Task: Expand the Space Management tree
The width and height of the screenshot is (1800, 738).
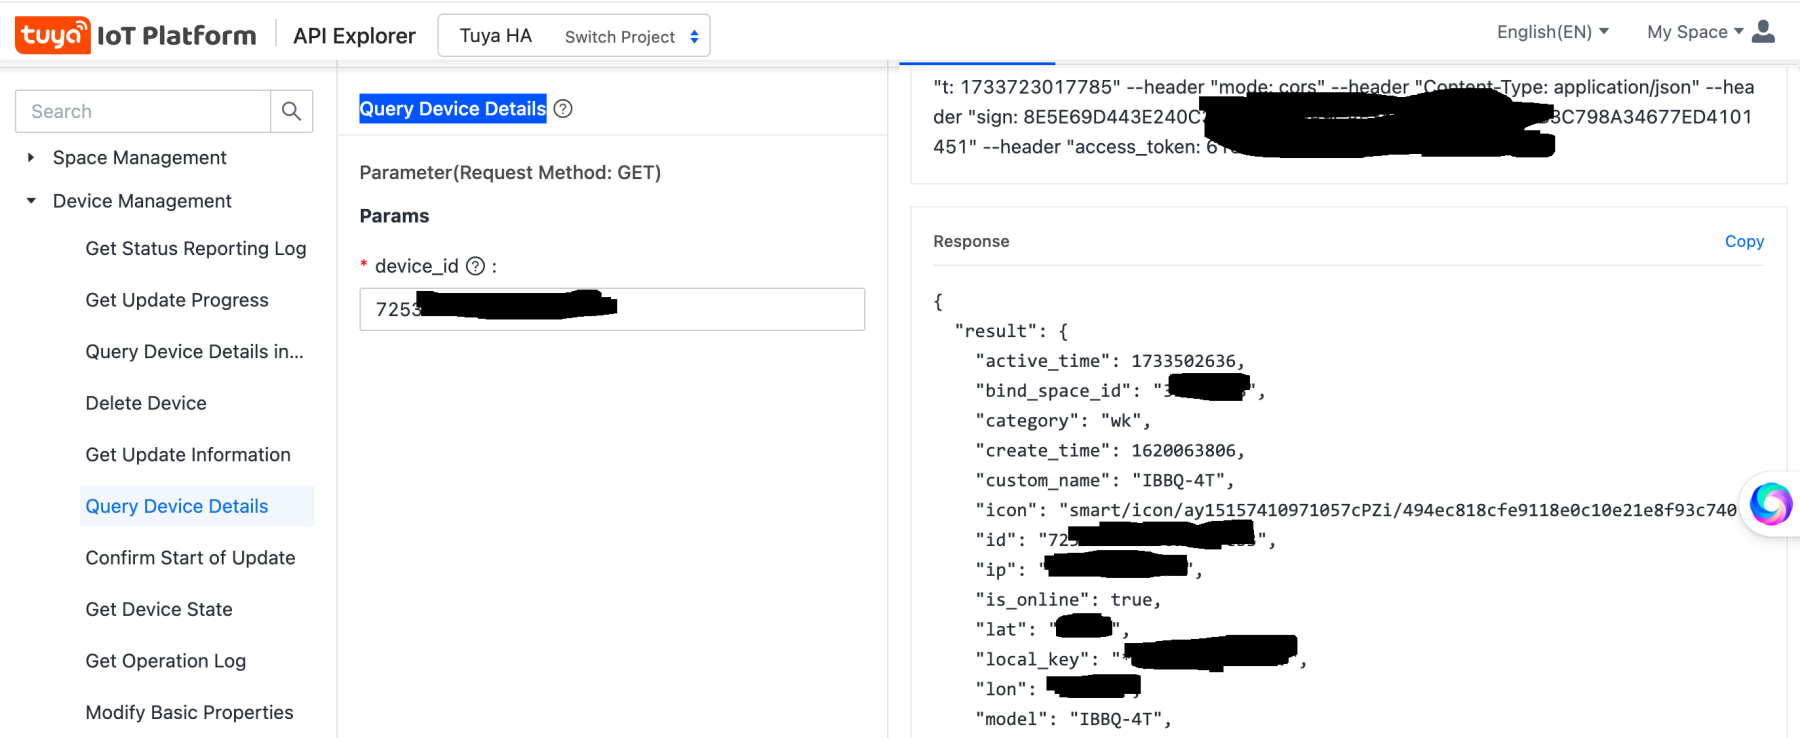Action: click(31, 157)
